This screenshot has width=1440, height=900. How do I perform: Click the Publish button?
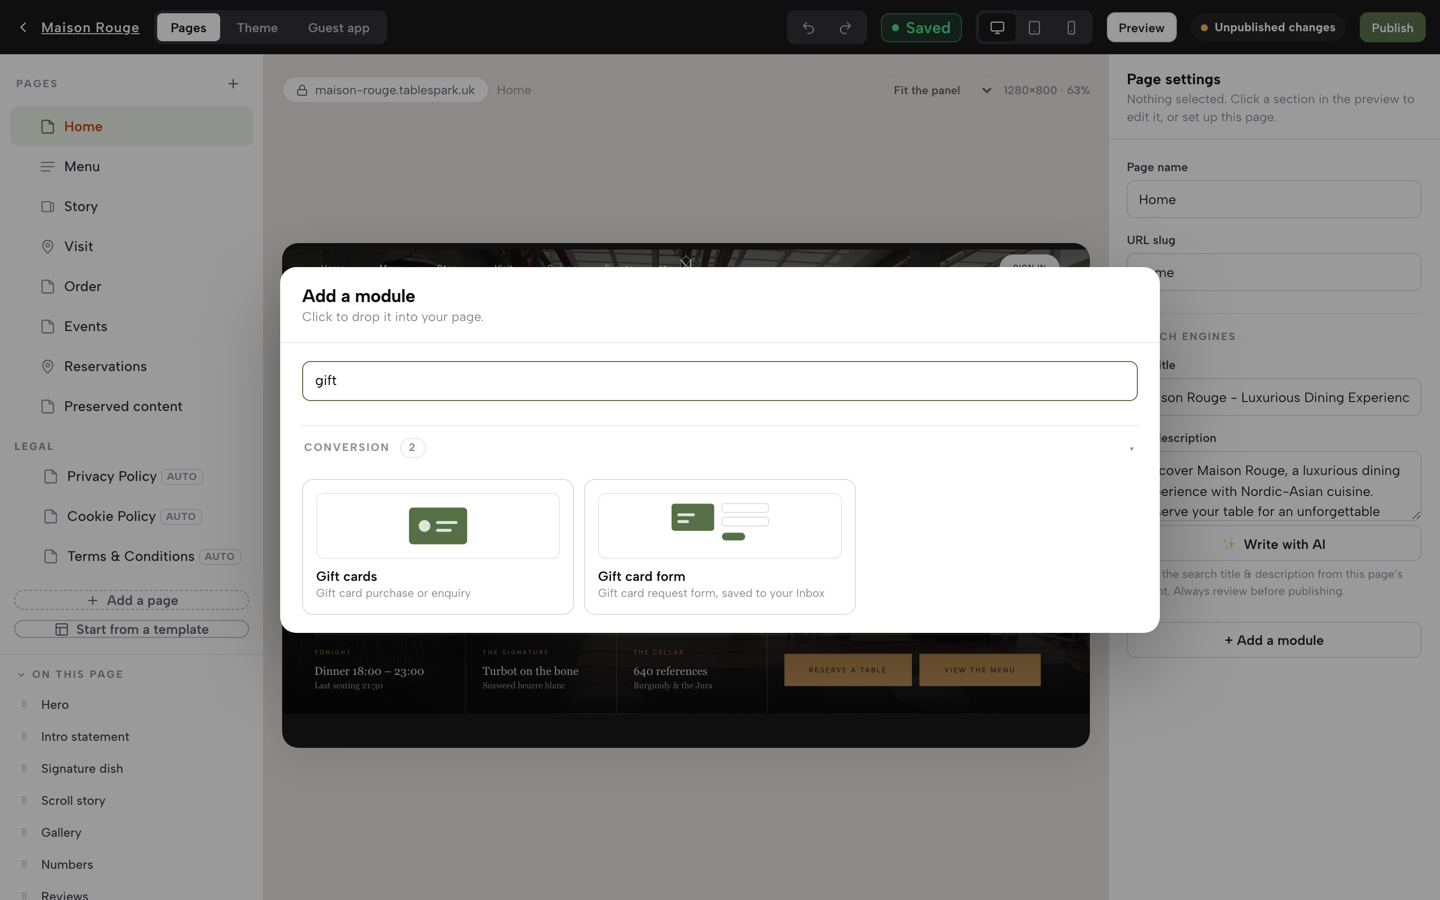(x=1392, y=28)
